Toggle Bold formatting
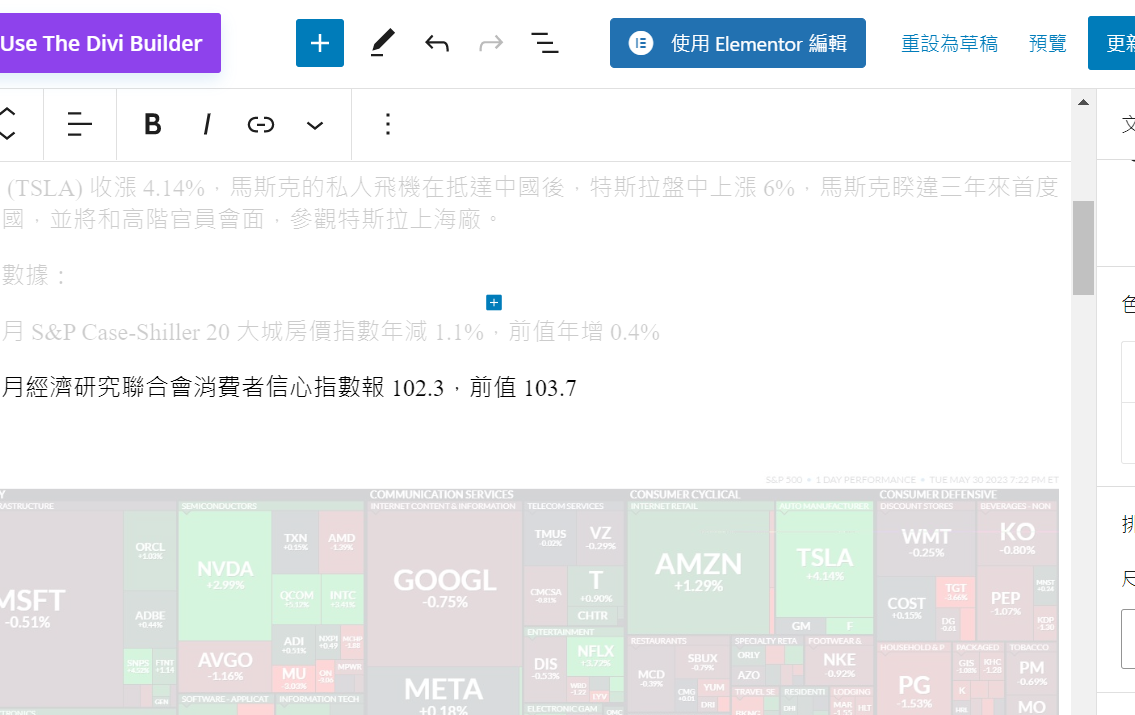The width and height of the screenshot is (1135, 715). [x=152, y=124]
